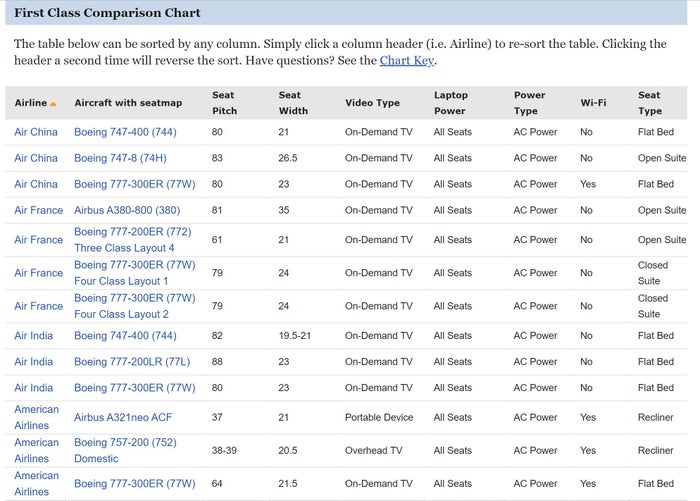Select seat pitch value 37
The image size is (700, 501).
217,418
